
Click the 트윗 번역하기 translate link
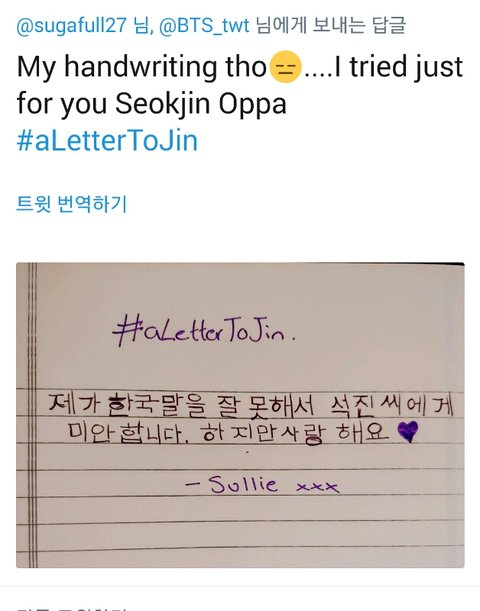click(x=71, y=204)
